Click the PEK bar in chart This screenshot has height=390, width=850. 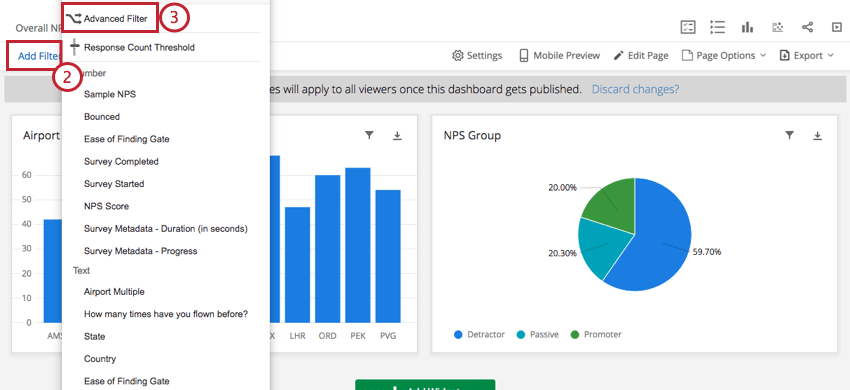point(357,245)
